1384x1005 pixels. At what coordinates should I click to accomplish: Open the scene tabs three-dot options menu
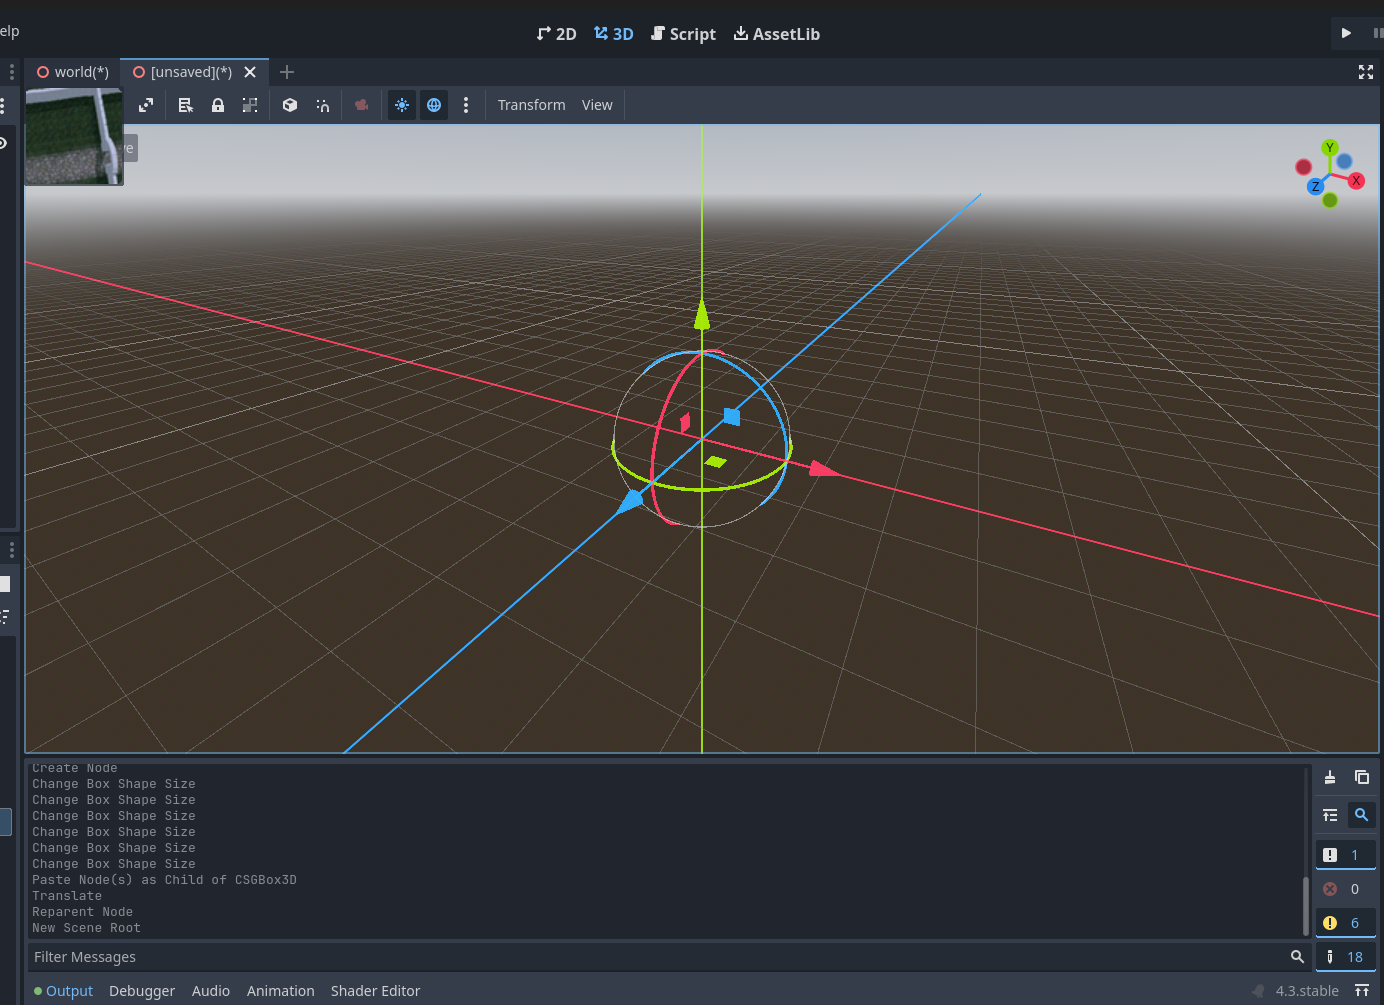coord(12,72)
